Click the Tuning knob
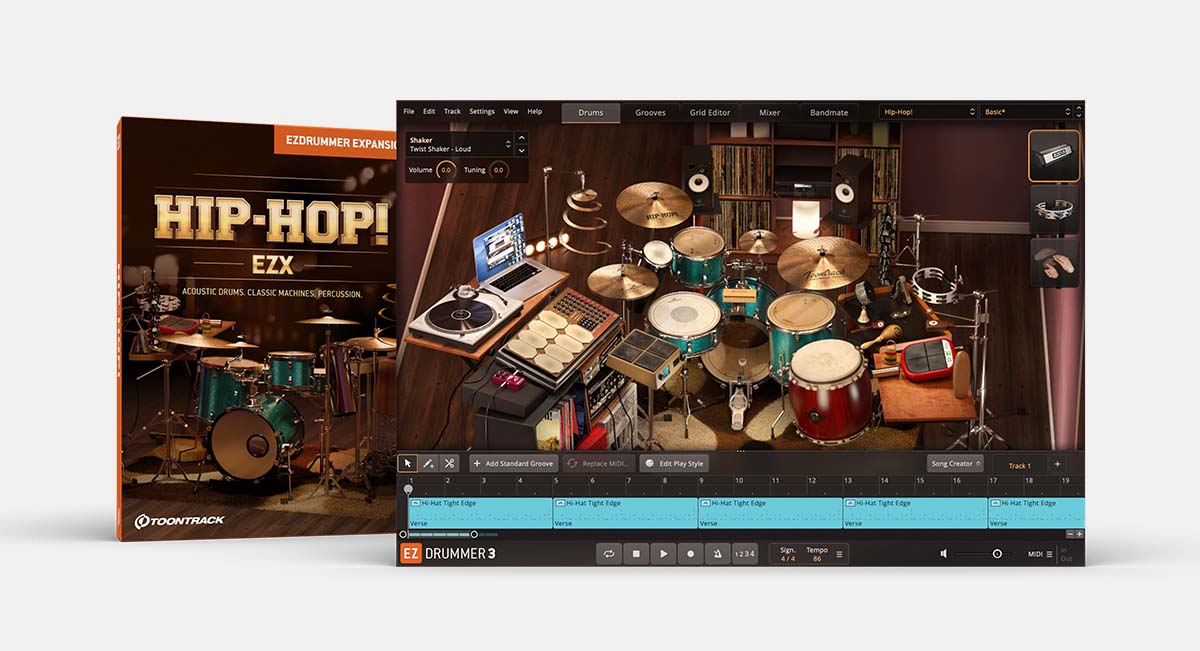 point(498,170)
